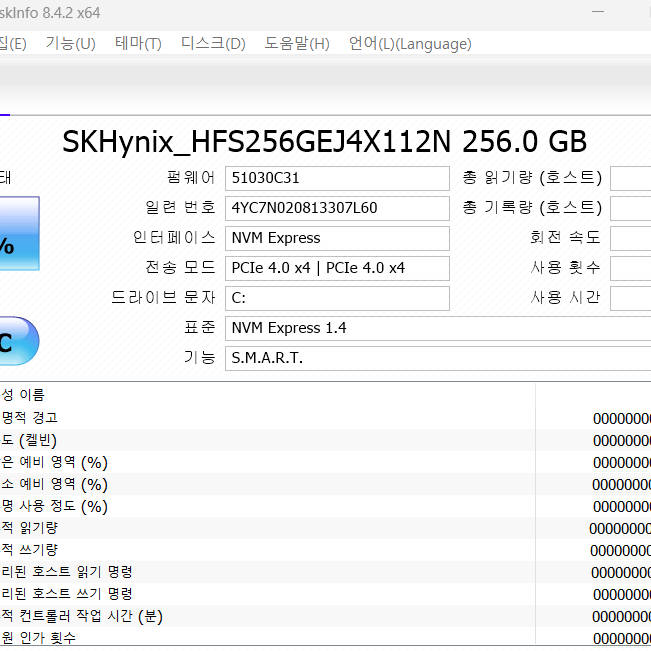Click the drive letter field C:

coord(337,298)
